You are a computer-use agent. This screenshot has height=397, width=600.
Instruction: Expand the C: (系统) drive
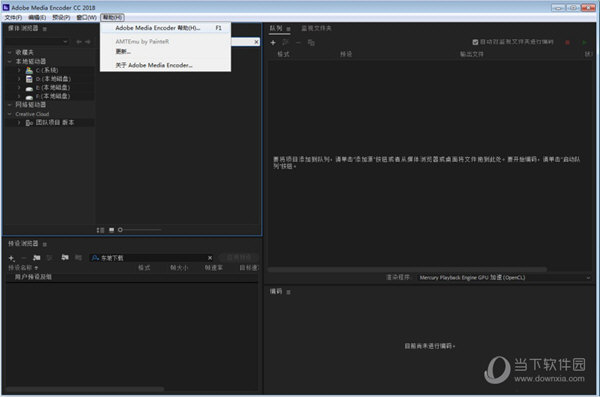(x=19, y=70)
